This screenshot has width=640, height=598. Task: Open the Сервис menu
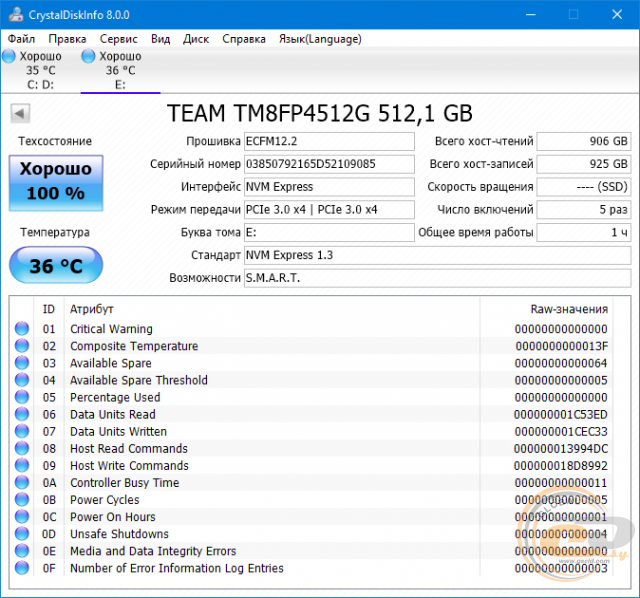coord(119,39)
